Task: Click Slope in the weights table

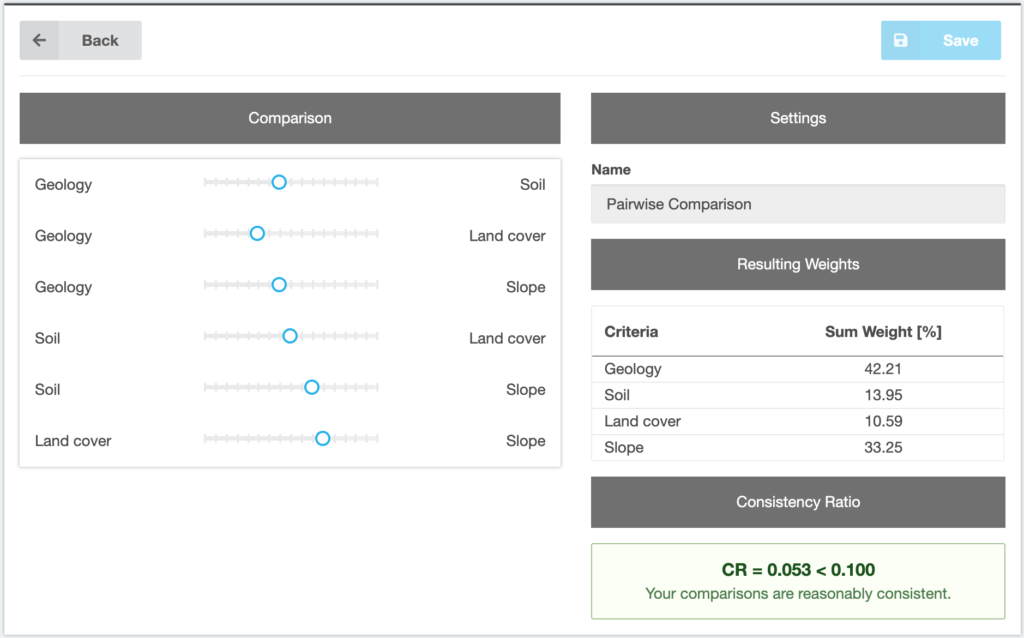Action: pyautogui.click(x=624, y=448)
